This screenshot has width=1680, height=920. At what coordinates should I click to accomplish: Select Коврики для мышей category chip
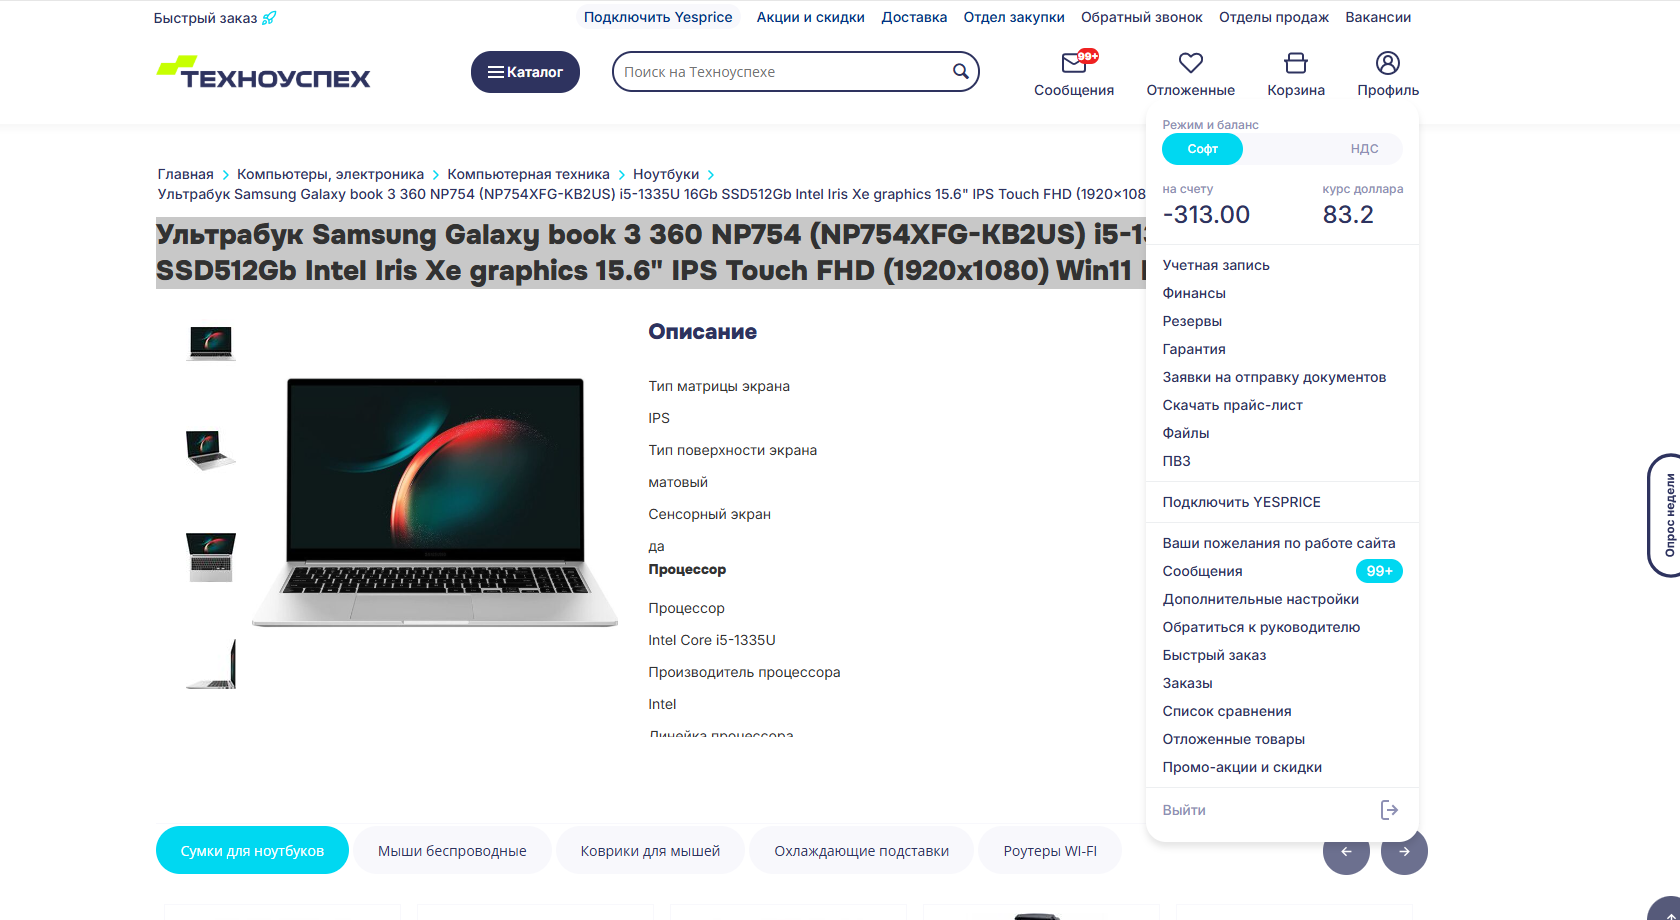pyautogui.click(x=650, y=851)
